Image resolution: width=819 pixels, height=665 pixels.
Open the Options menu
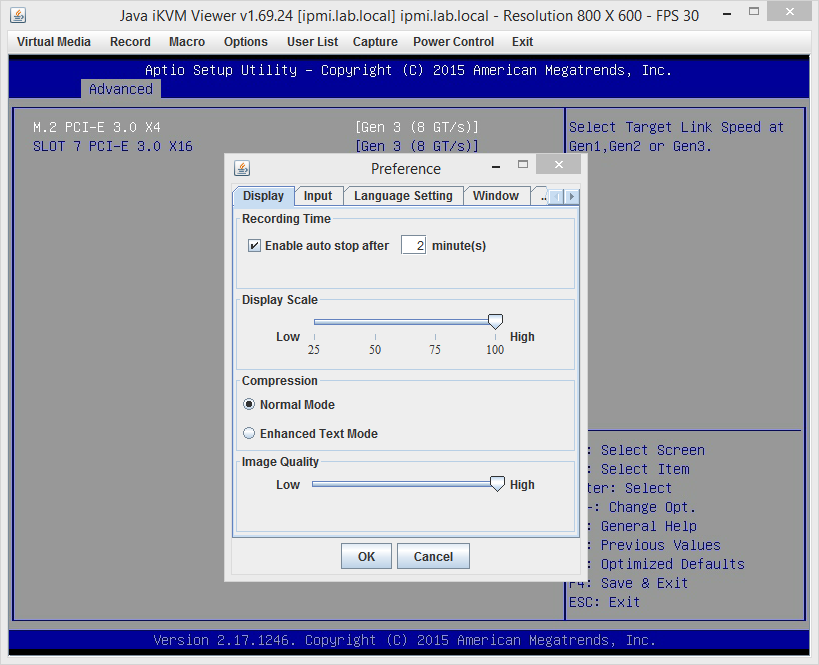pos(245,42)
